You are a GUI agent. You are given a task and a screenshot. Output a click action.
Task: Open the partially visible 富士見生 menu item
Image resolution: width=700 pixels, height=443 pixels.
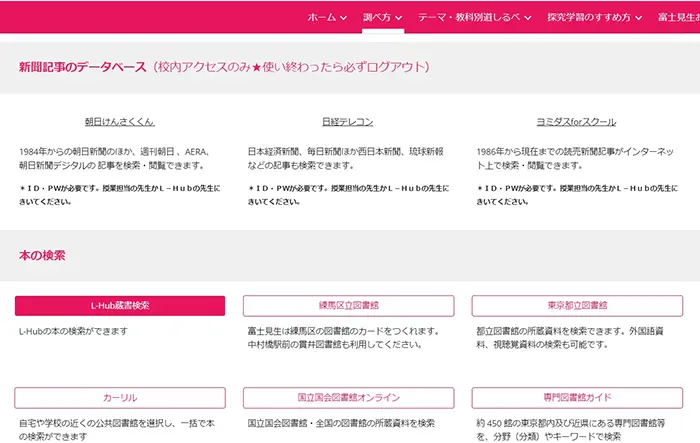pyautogui.click(x=679, y=17)
